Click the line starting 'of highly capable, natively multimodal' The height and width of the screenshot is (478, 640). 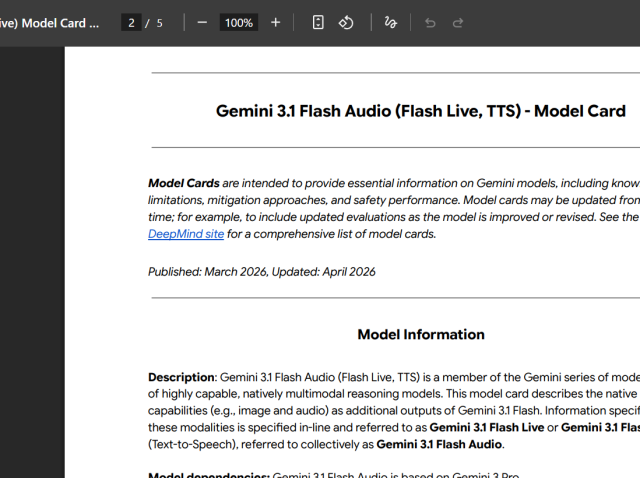click(394, 394)
